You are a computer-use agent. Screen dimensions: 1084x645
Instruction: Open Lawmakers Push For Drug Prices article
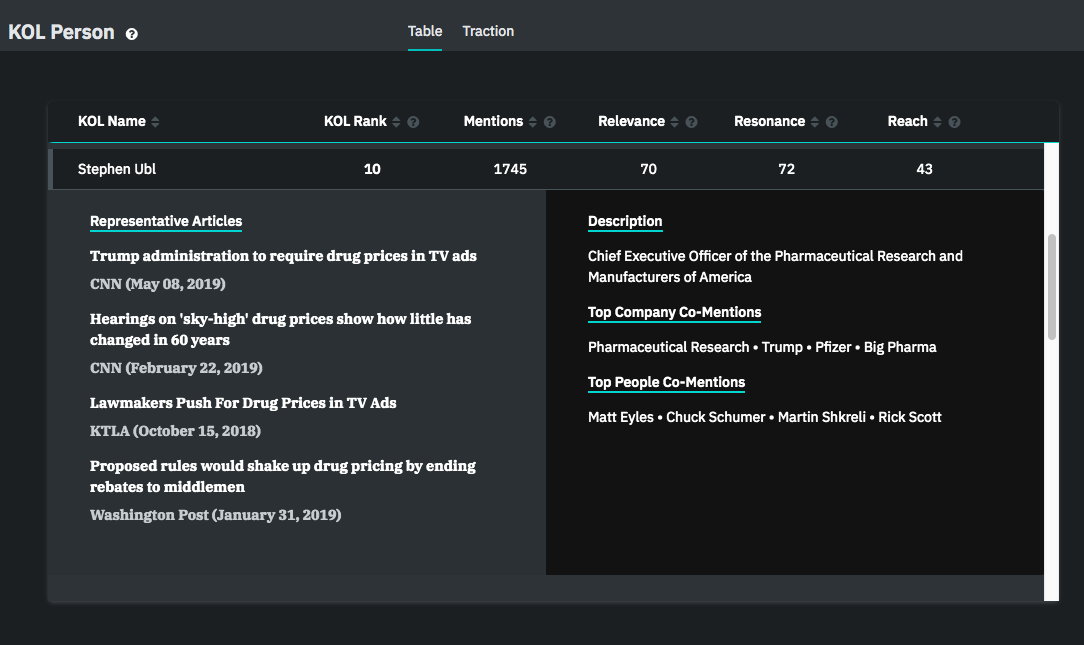pos(243,403)
